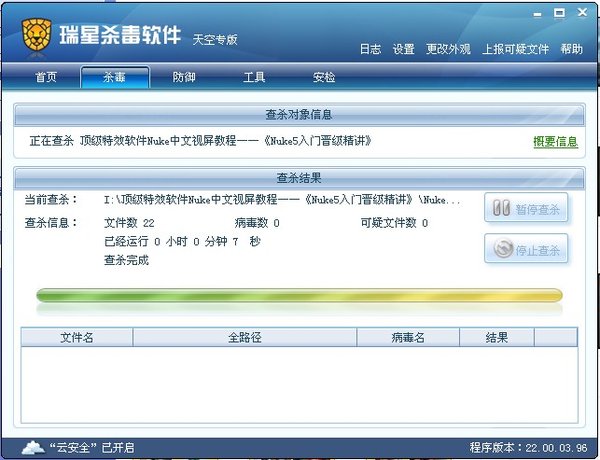This screenshot has height=460, width=600.
Task: Sort by 文件名 column header
Action: 77,337
